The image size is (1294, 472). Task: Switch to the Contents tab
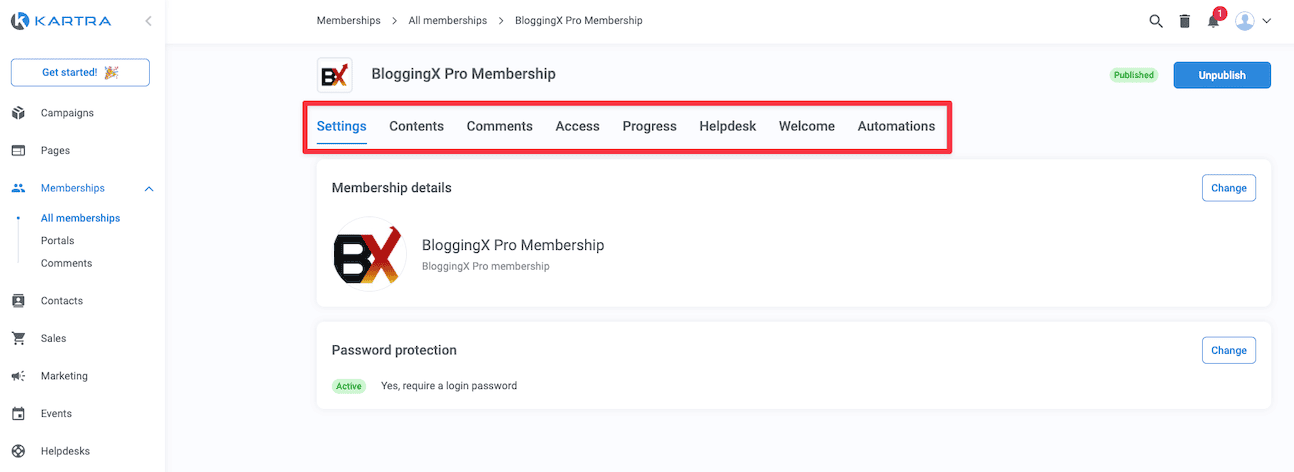(x=416, y=126)
